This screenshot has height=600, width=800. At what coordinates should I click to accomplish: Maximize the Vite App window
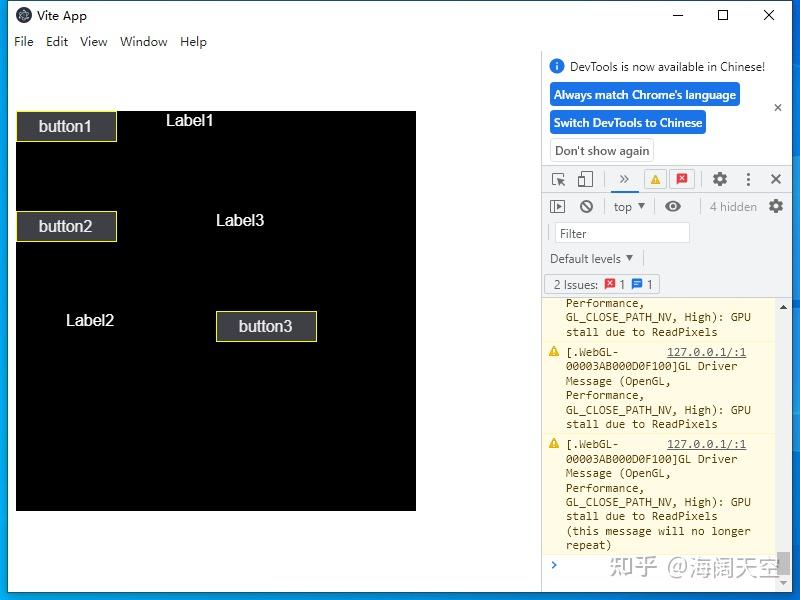tap(723, 15)
